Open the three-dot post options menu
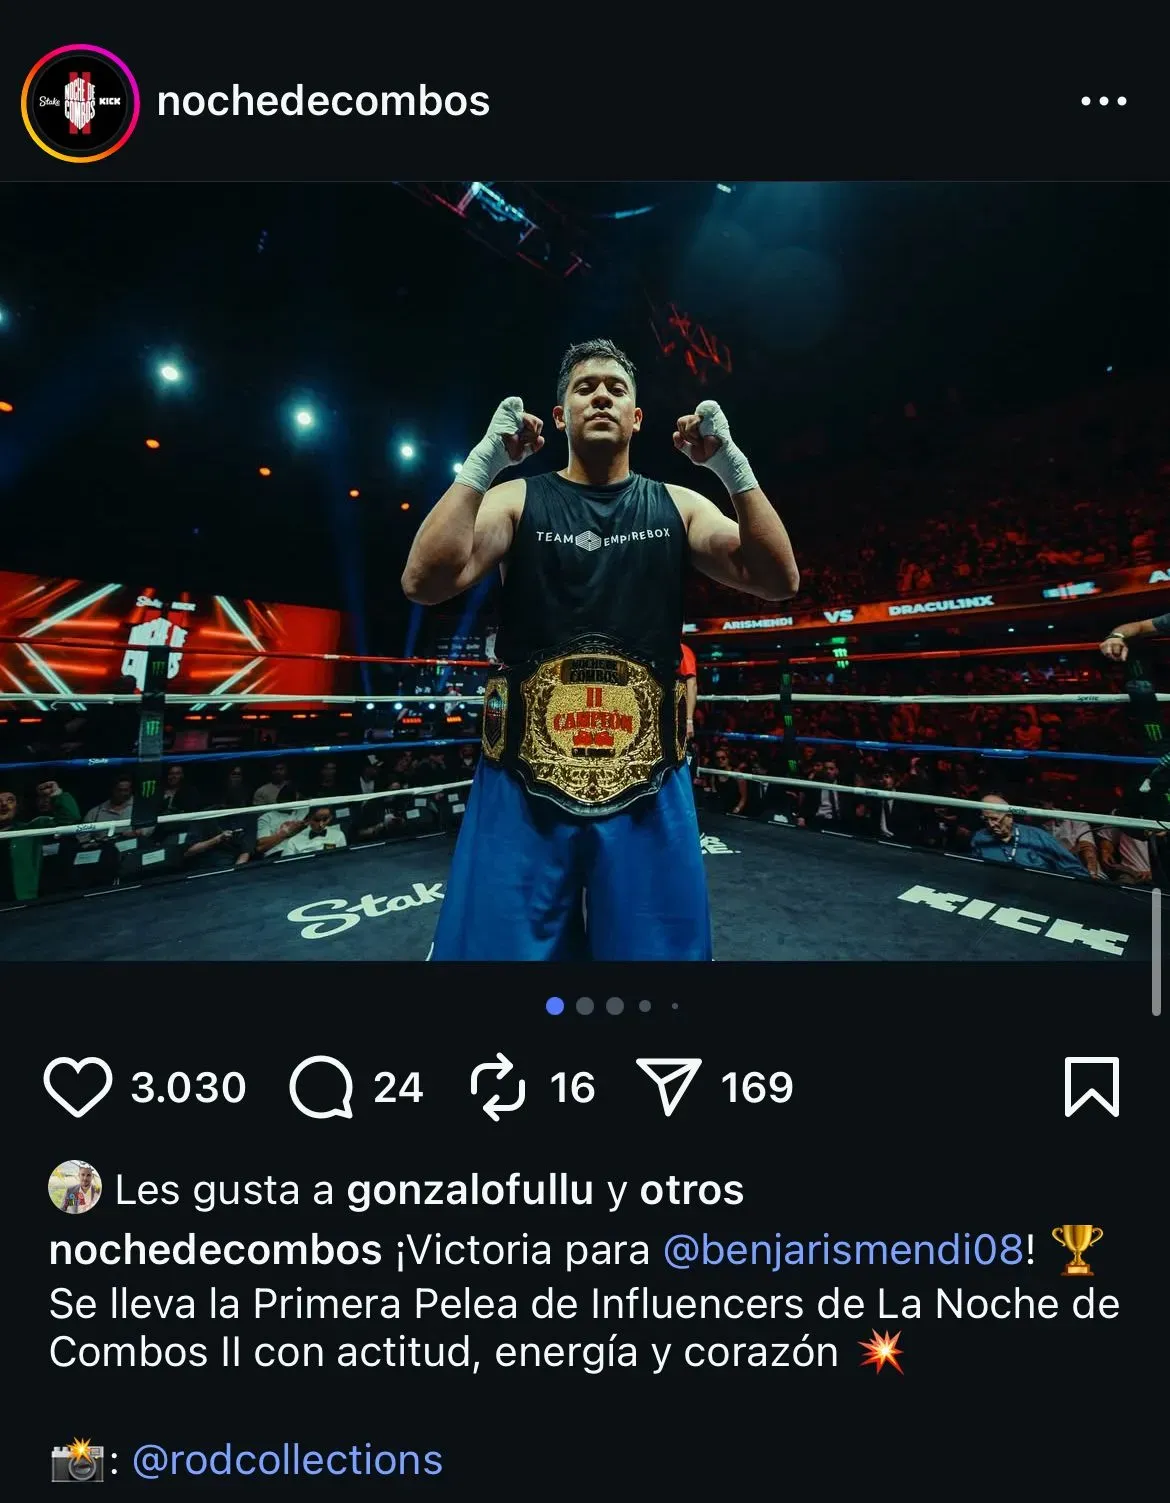This screenshot has width=1170, height=1503. coord(1104,101)
